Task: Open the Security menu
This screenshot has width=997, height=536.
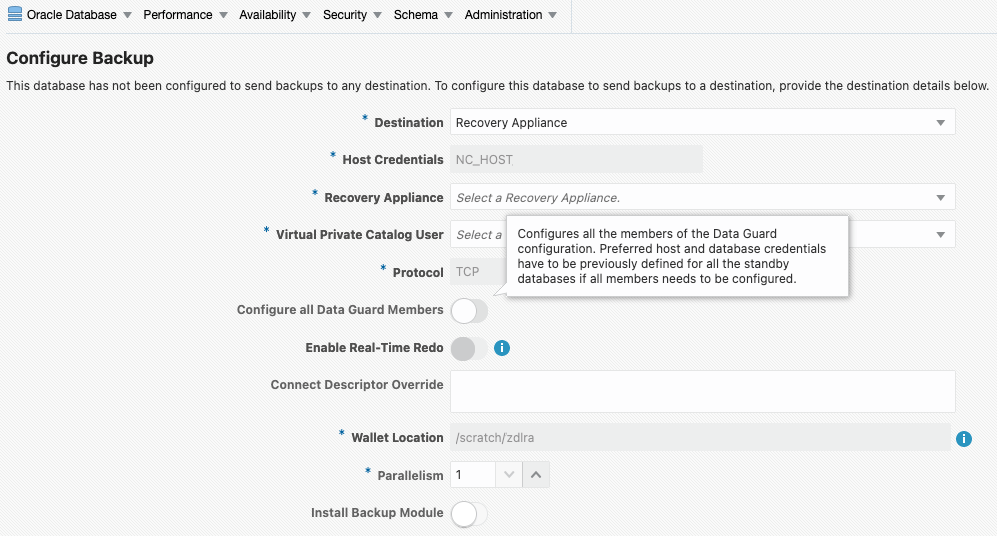Action: [x=351, y=15]
